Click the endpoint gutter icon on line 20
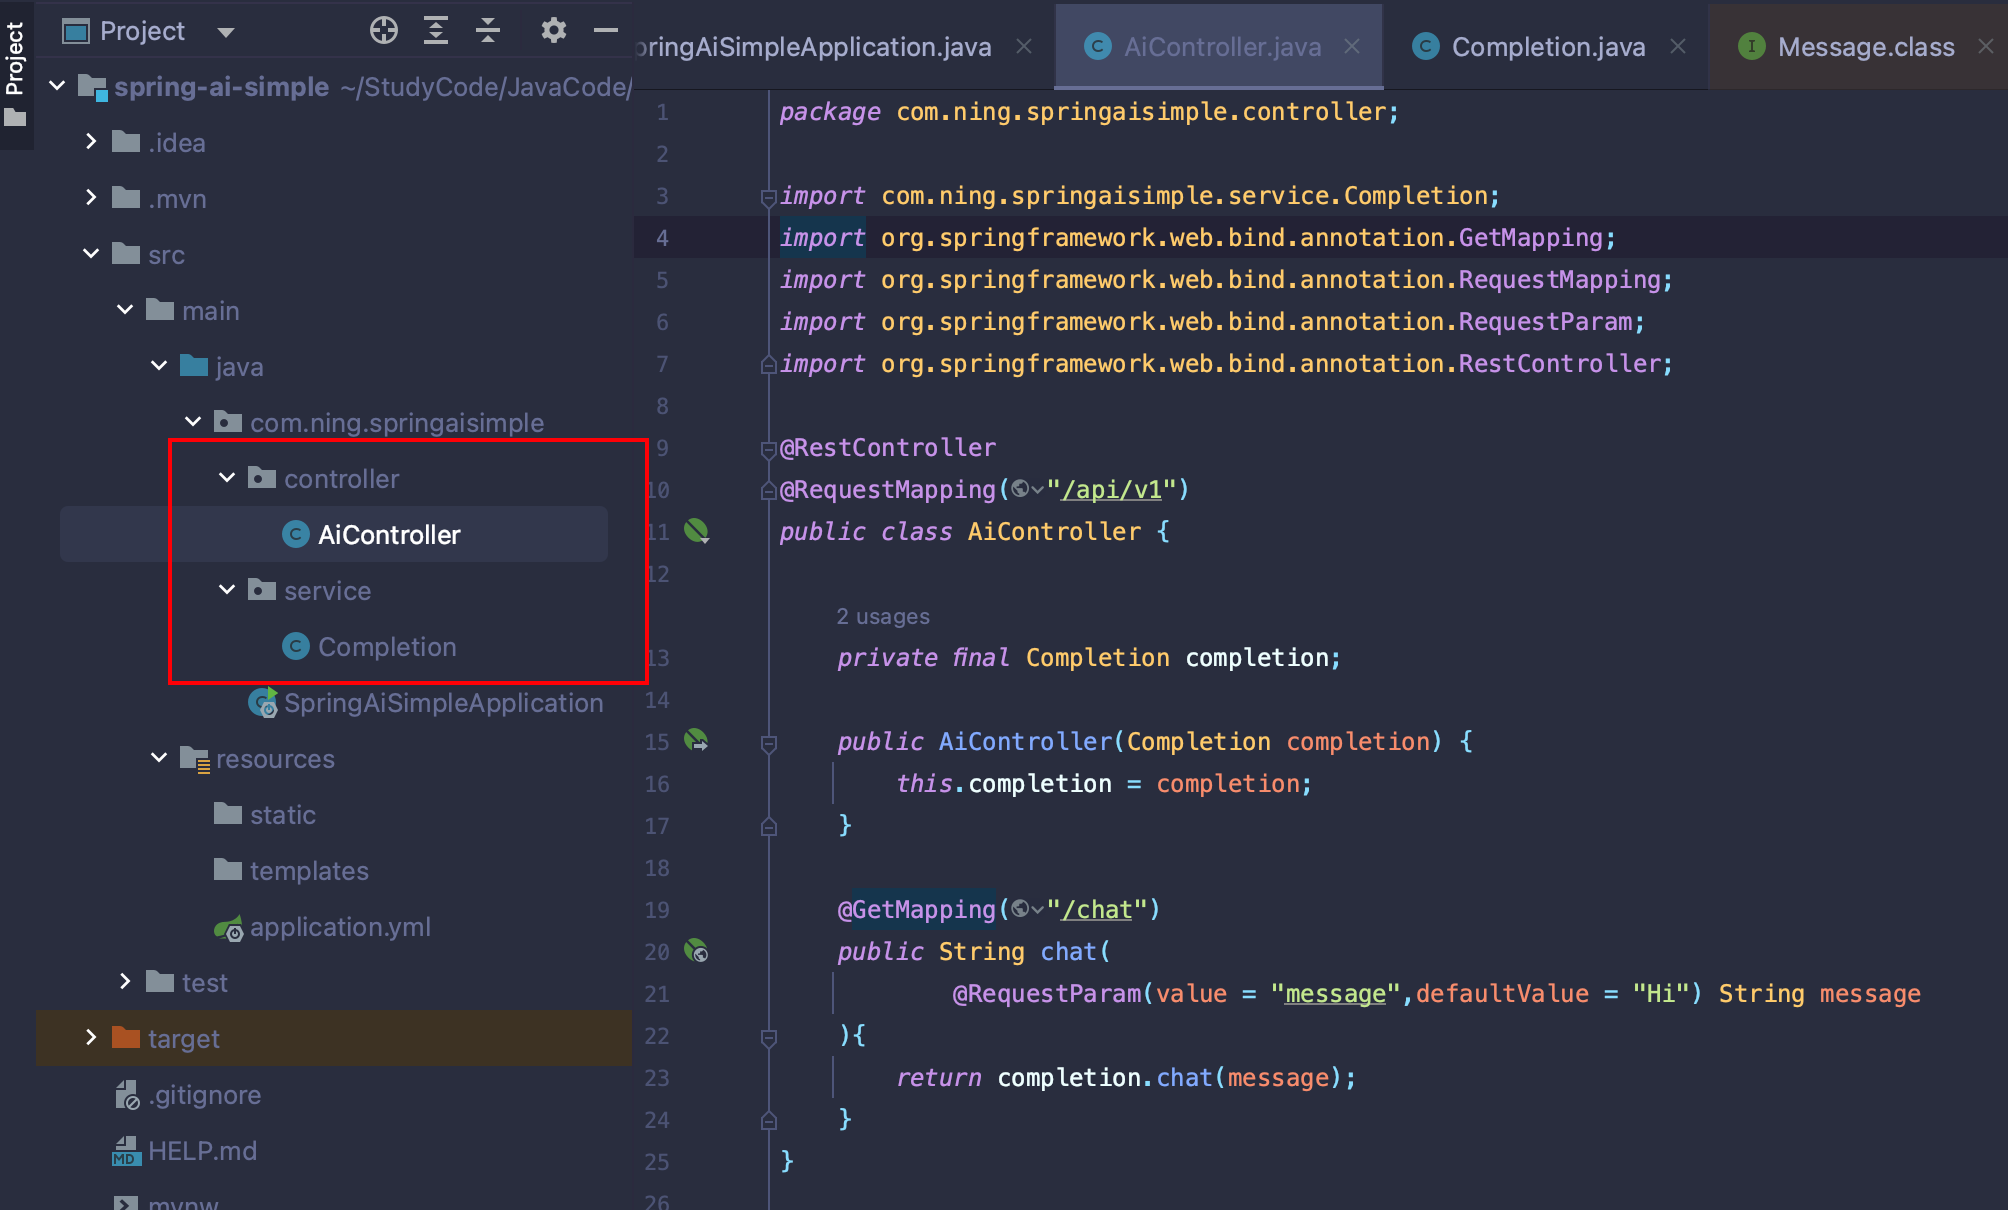This screenshot has height=1210, width=2008. click(696, 951)
